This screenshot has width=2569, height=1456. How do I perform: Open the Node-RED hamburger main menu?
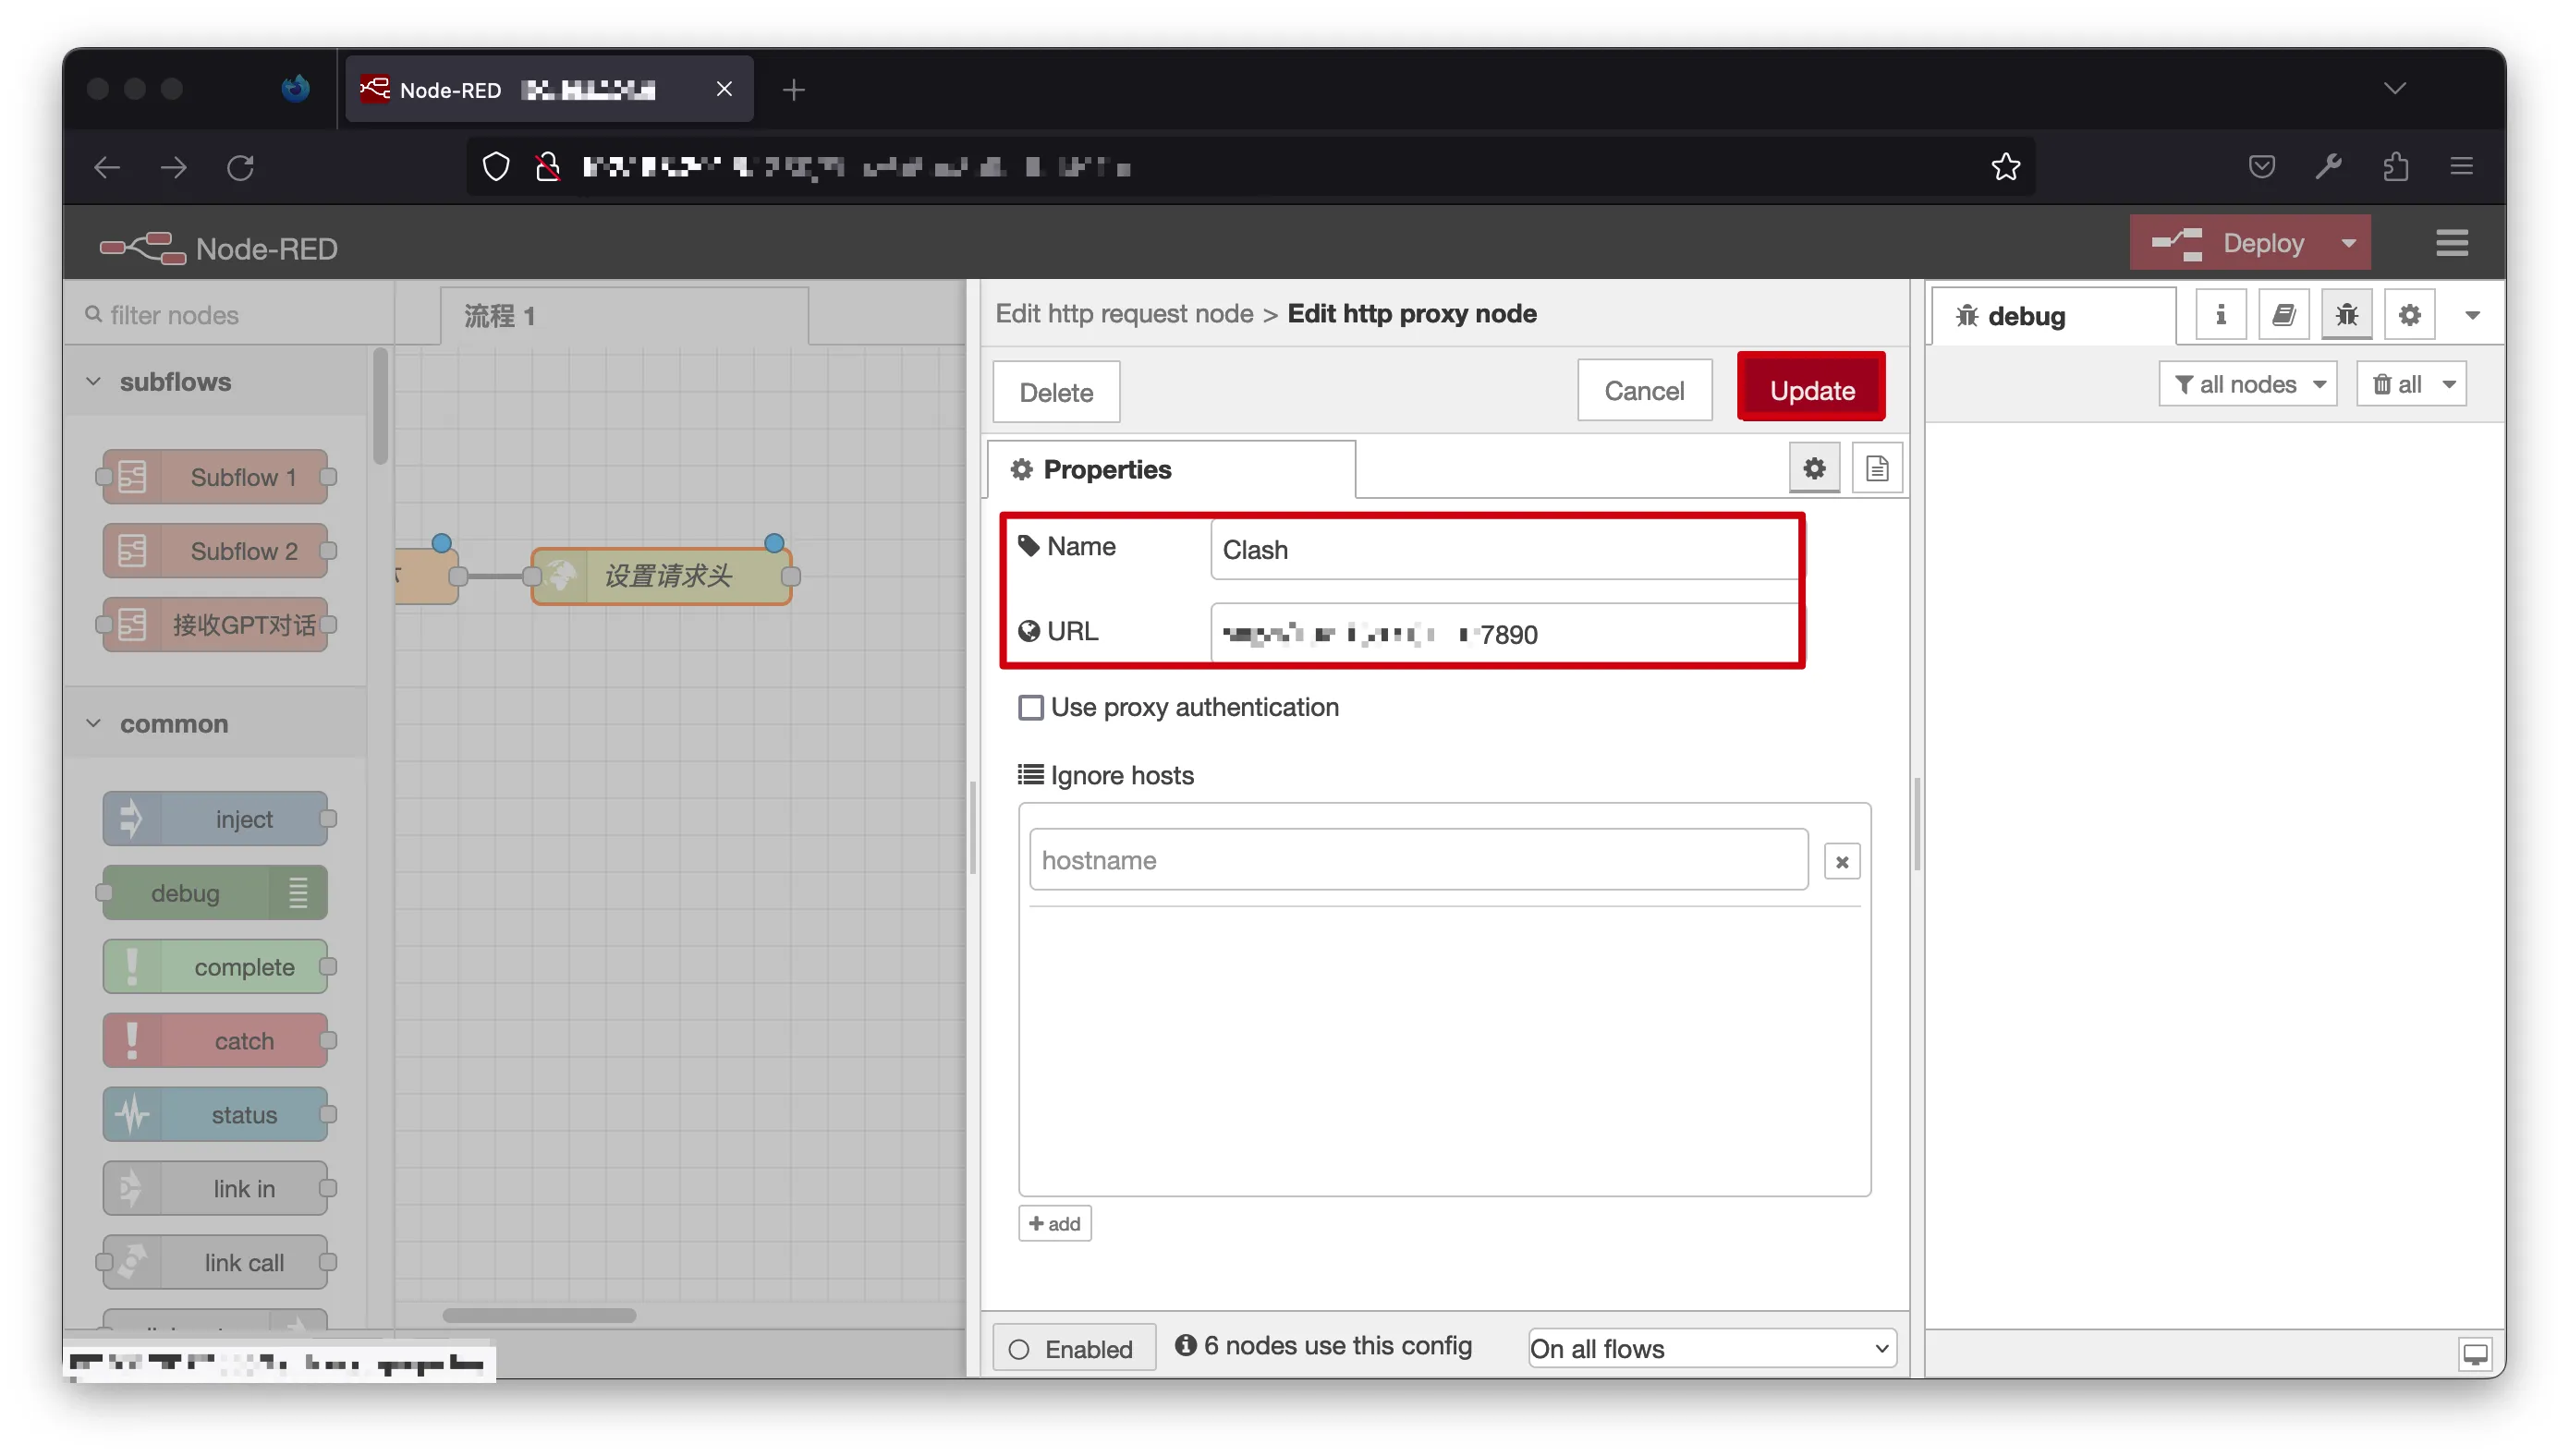pyautogui.click(x=2451, y=243)
